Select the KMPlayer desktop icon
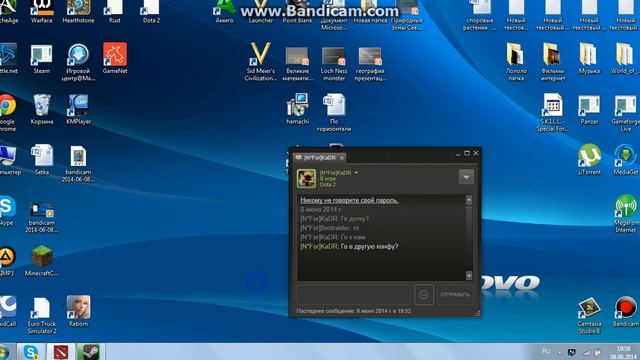Image resolution: width=640 pixels, height=360 pixels. (78, 109)
